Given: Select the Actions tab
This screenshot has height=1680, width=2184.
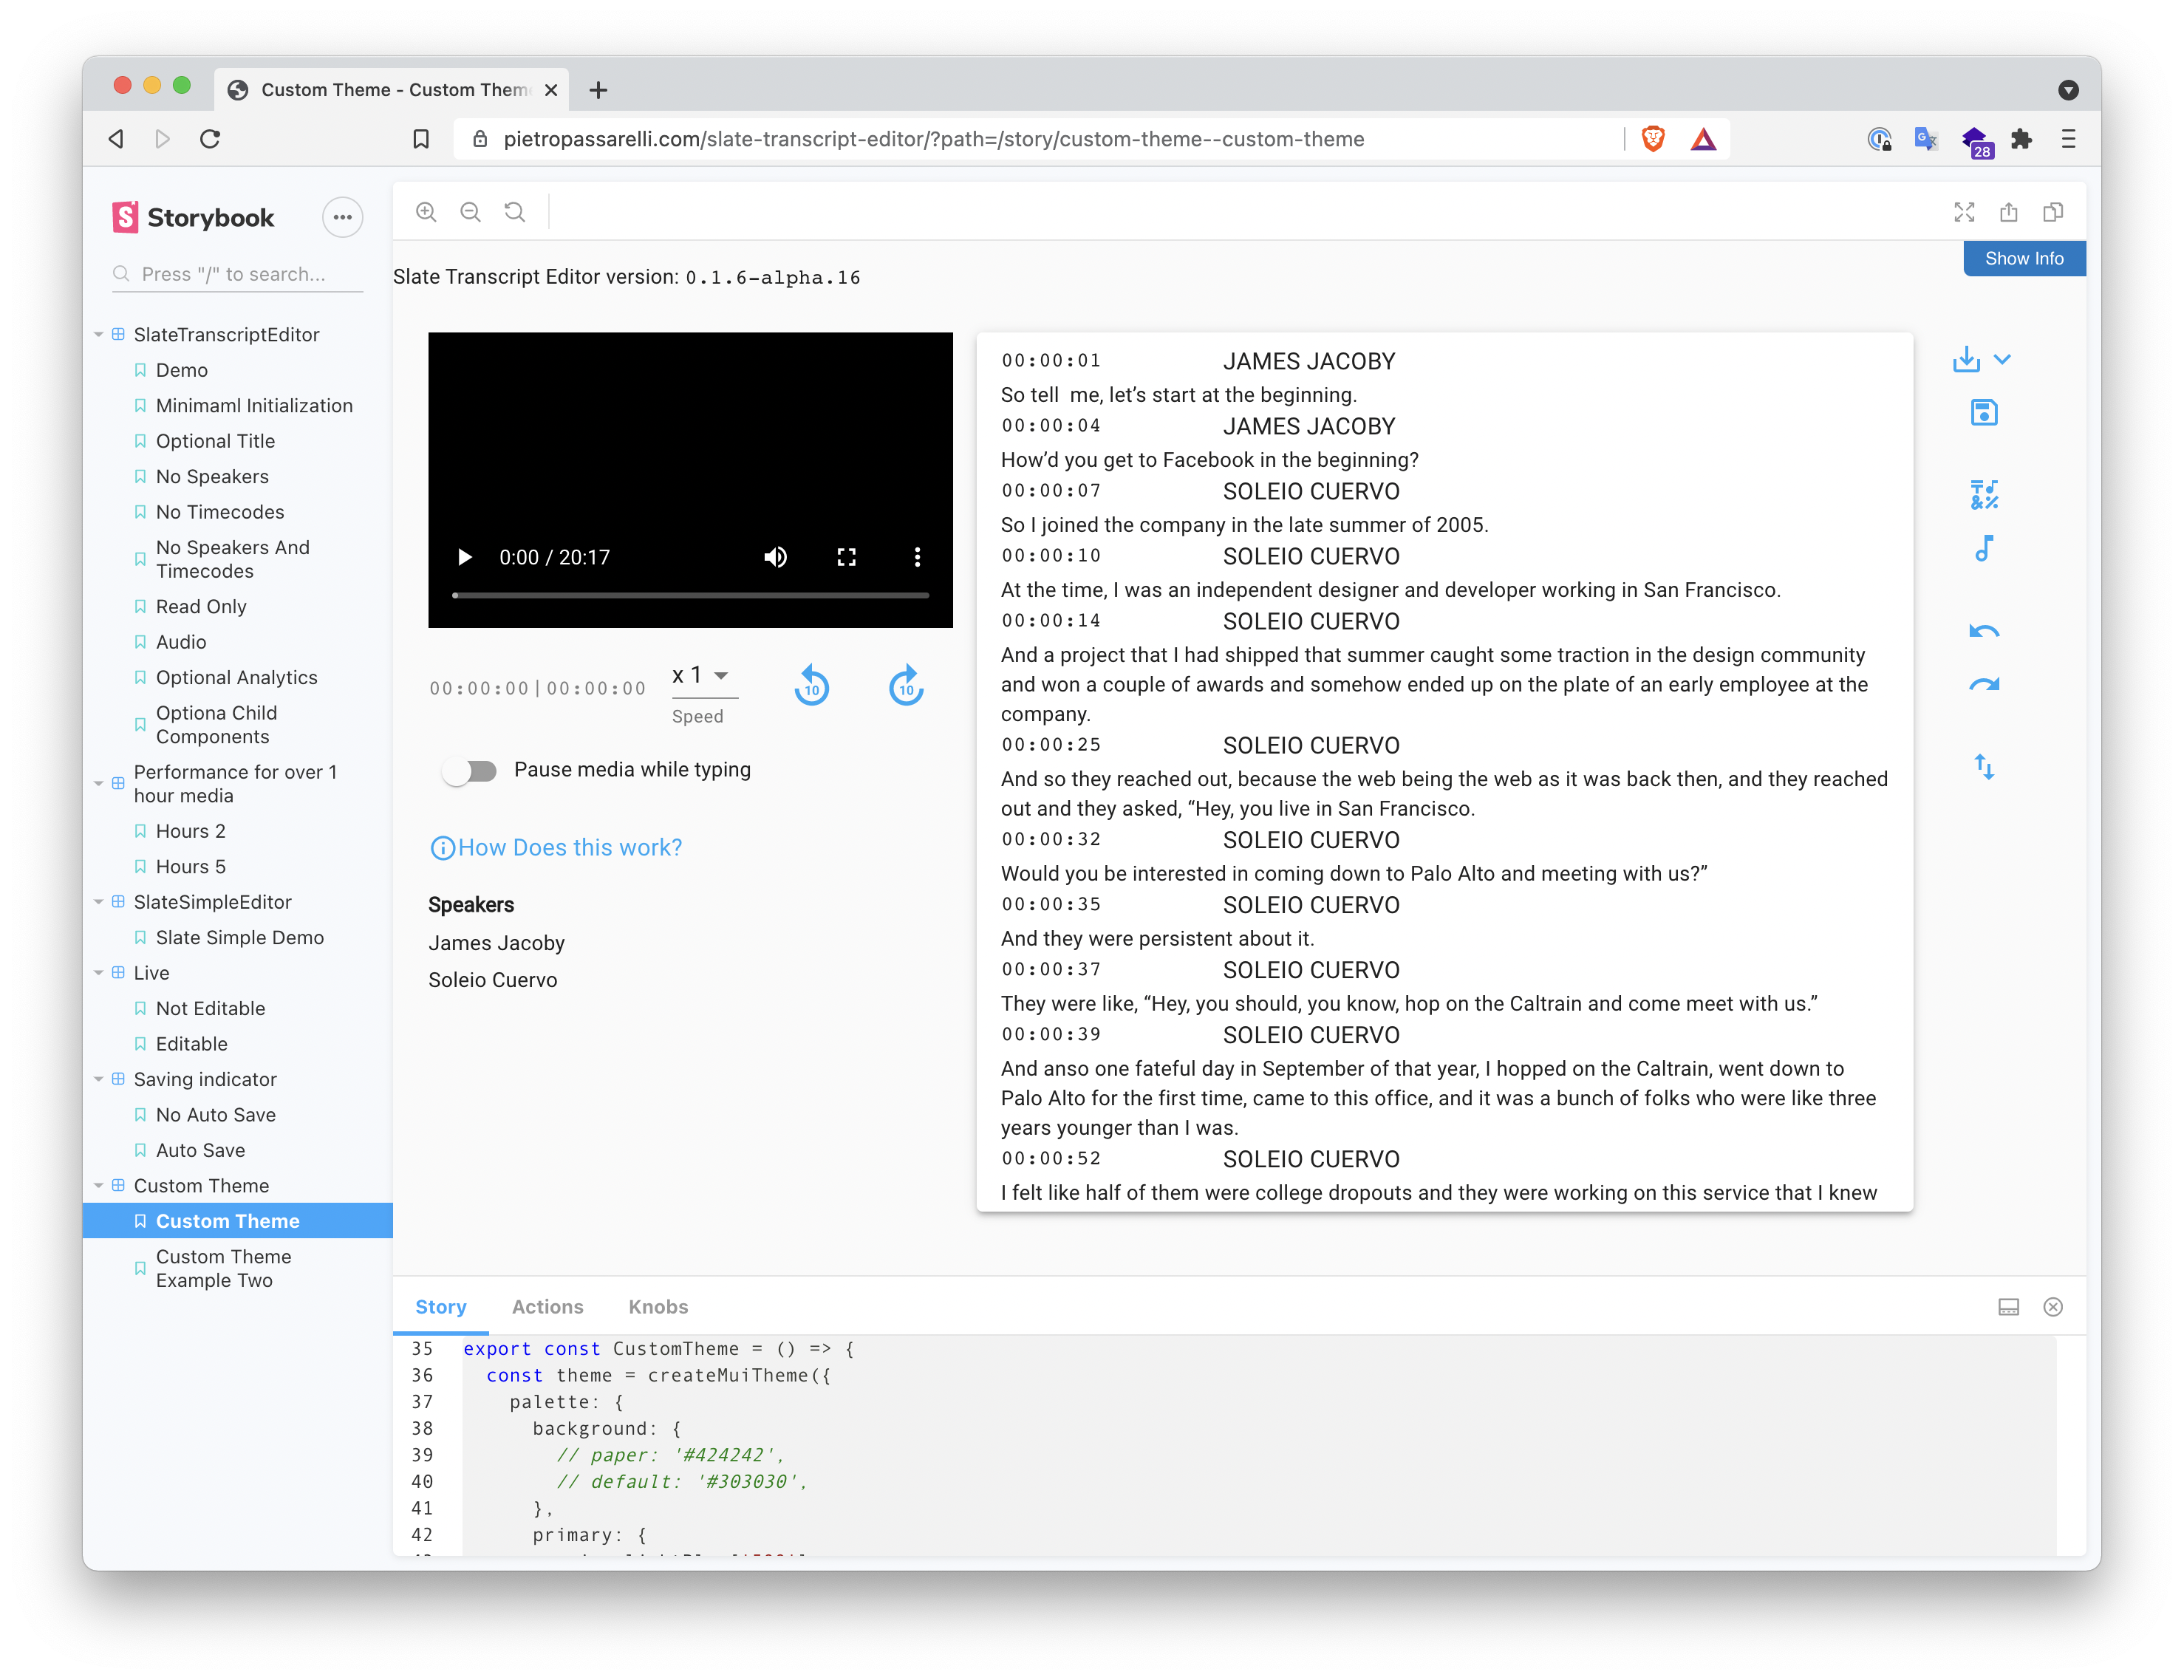Looking at the screenshot, I should pos(545,1306).
